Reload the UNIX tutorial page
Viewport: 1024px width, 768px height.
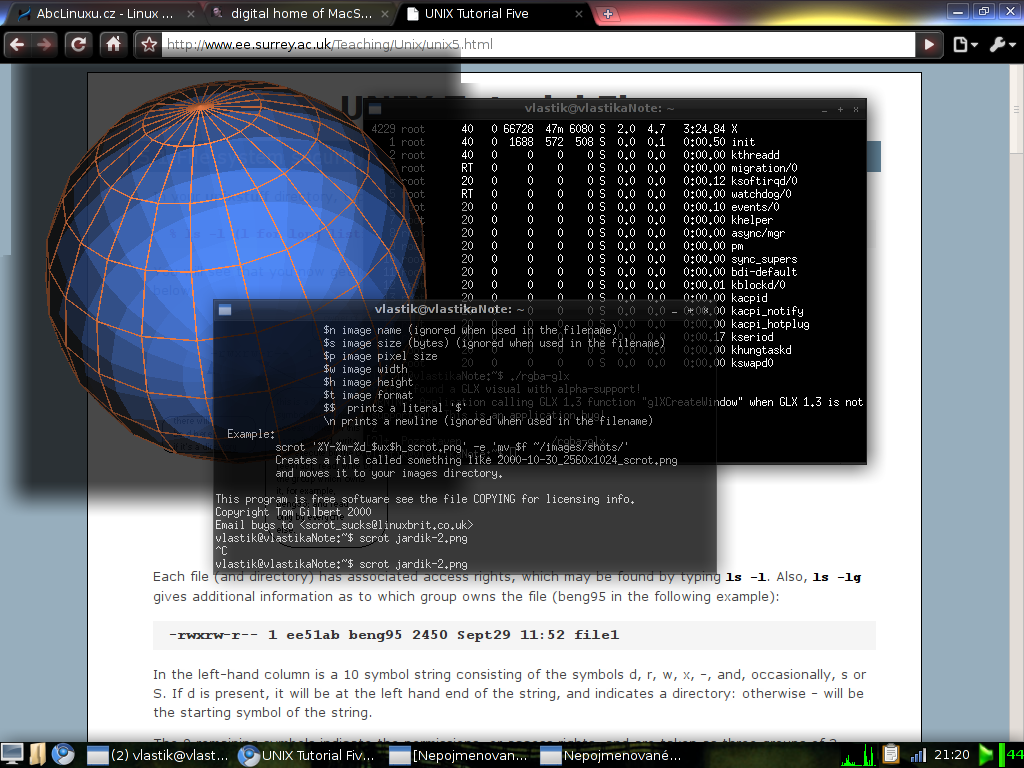[x=79, y=44]
